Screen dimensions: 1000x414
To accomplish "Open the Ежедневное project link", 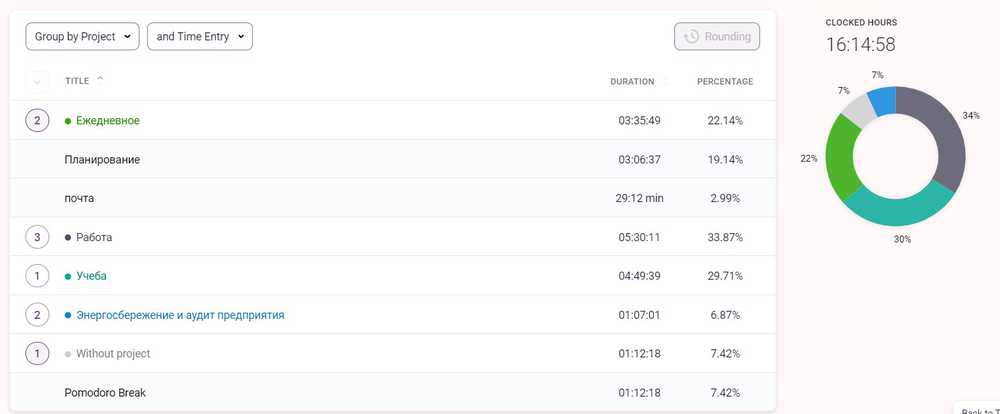I will tap(107, 121).
